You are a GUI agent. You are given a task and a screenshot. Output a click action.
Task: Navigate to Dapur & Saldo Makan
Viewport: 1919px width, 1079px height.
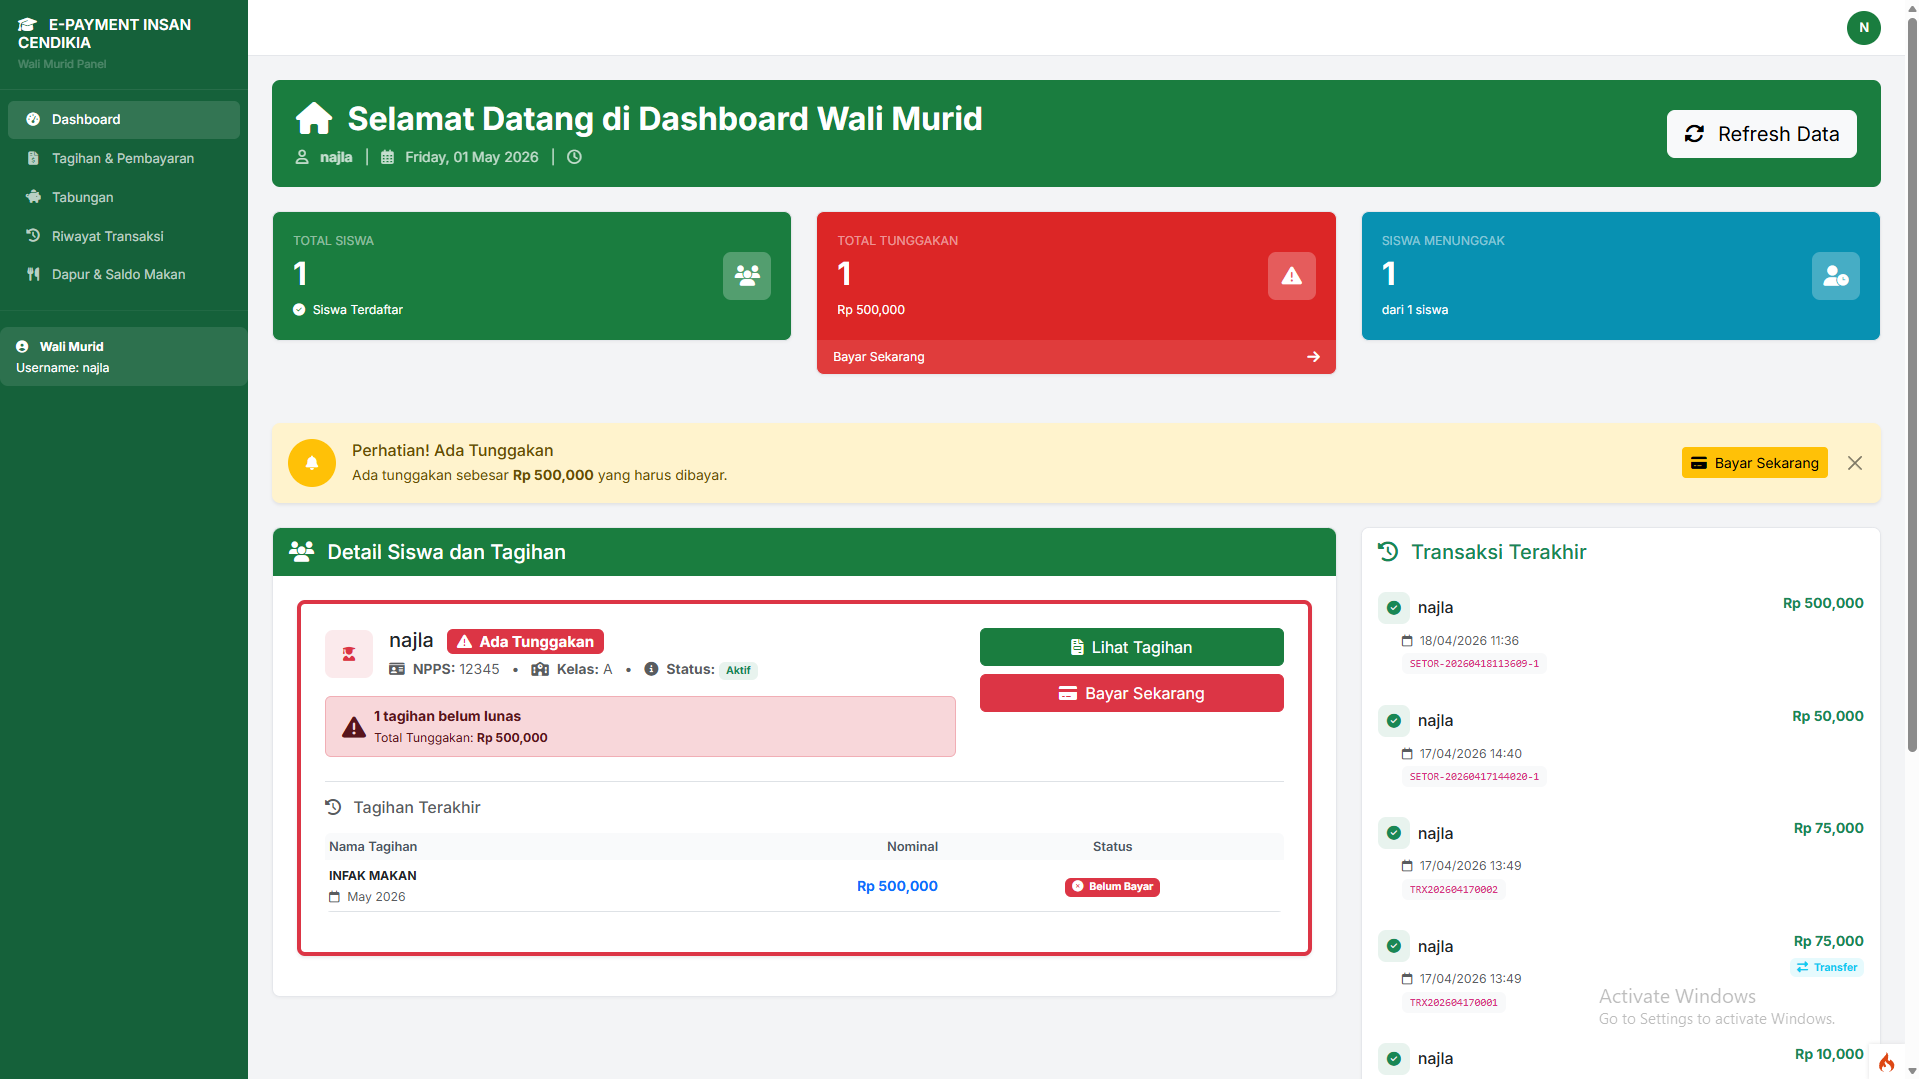[124, 274]
